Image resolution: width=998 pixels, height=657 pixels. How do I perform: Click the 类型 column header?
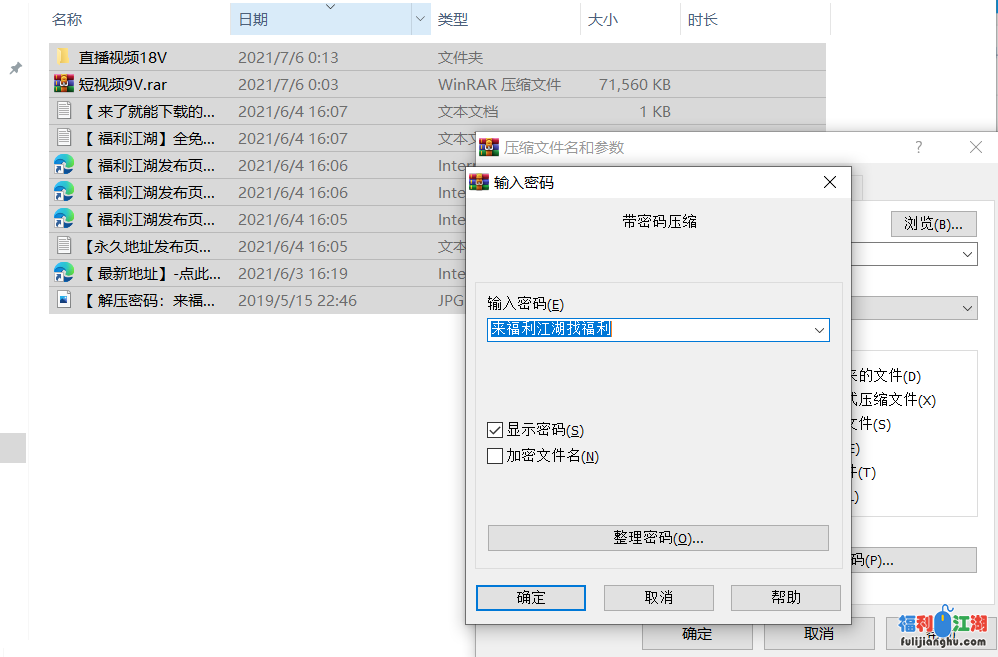point(453,19)
